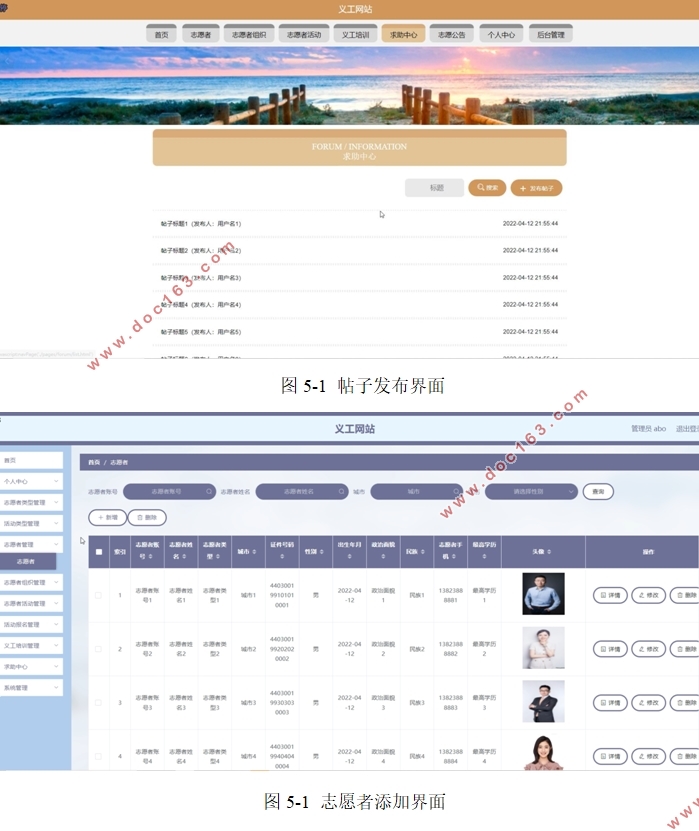The image size is (699, 831).
Task: Click the 城市 filter input
Action: [x=416, y=492]
